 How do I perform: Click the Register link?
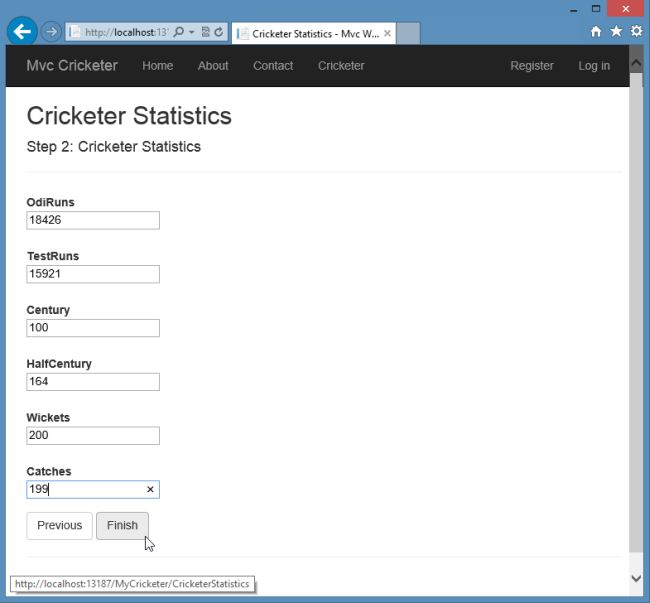[532, 65]
